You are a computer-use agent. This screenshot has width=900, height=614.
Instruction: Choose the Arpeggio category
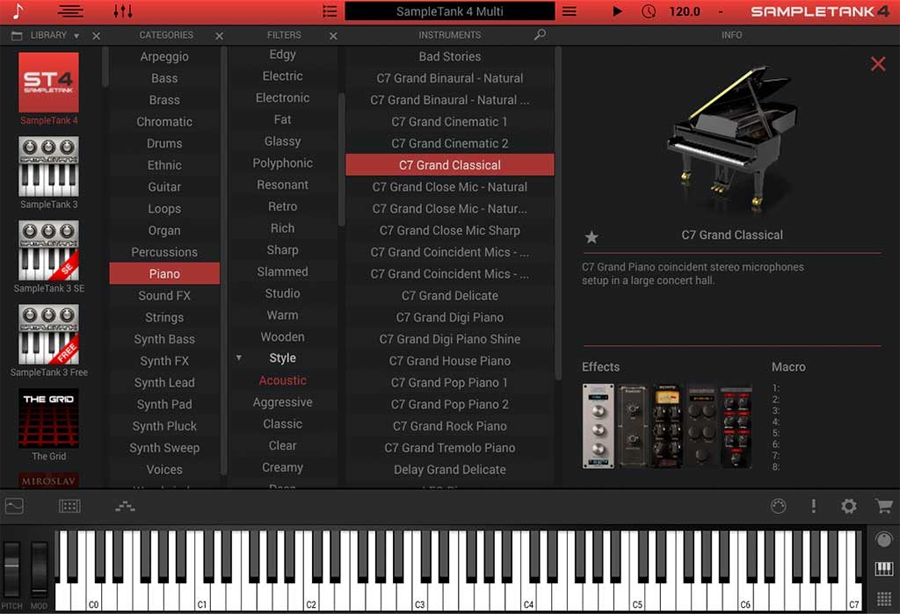[165, 56]
